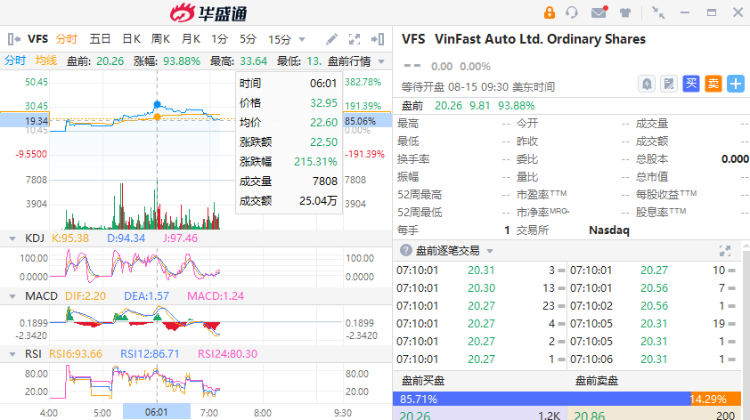Expand chart to fullscreen icon

pos(354,39)
